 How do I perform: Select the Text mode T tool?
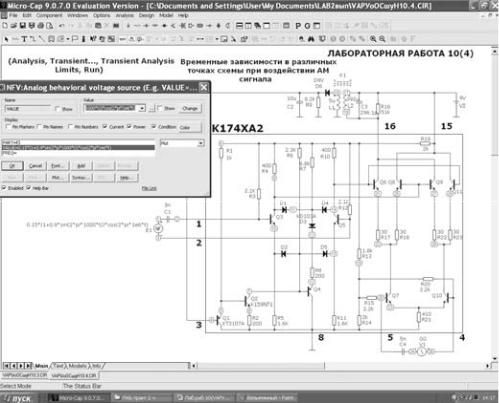(24, 39)
